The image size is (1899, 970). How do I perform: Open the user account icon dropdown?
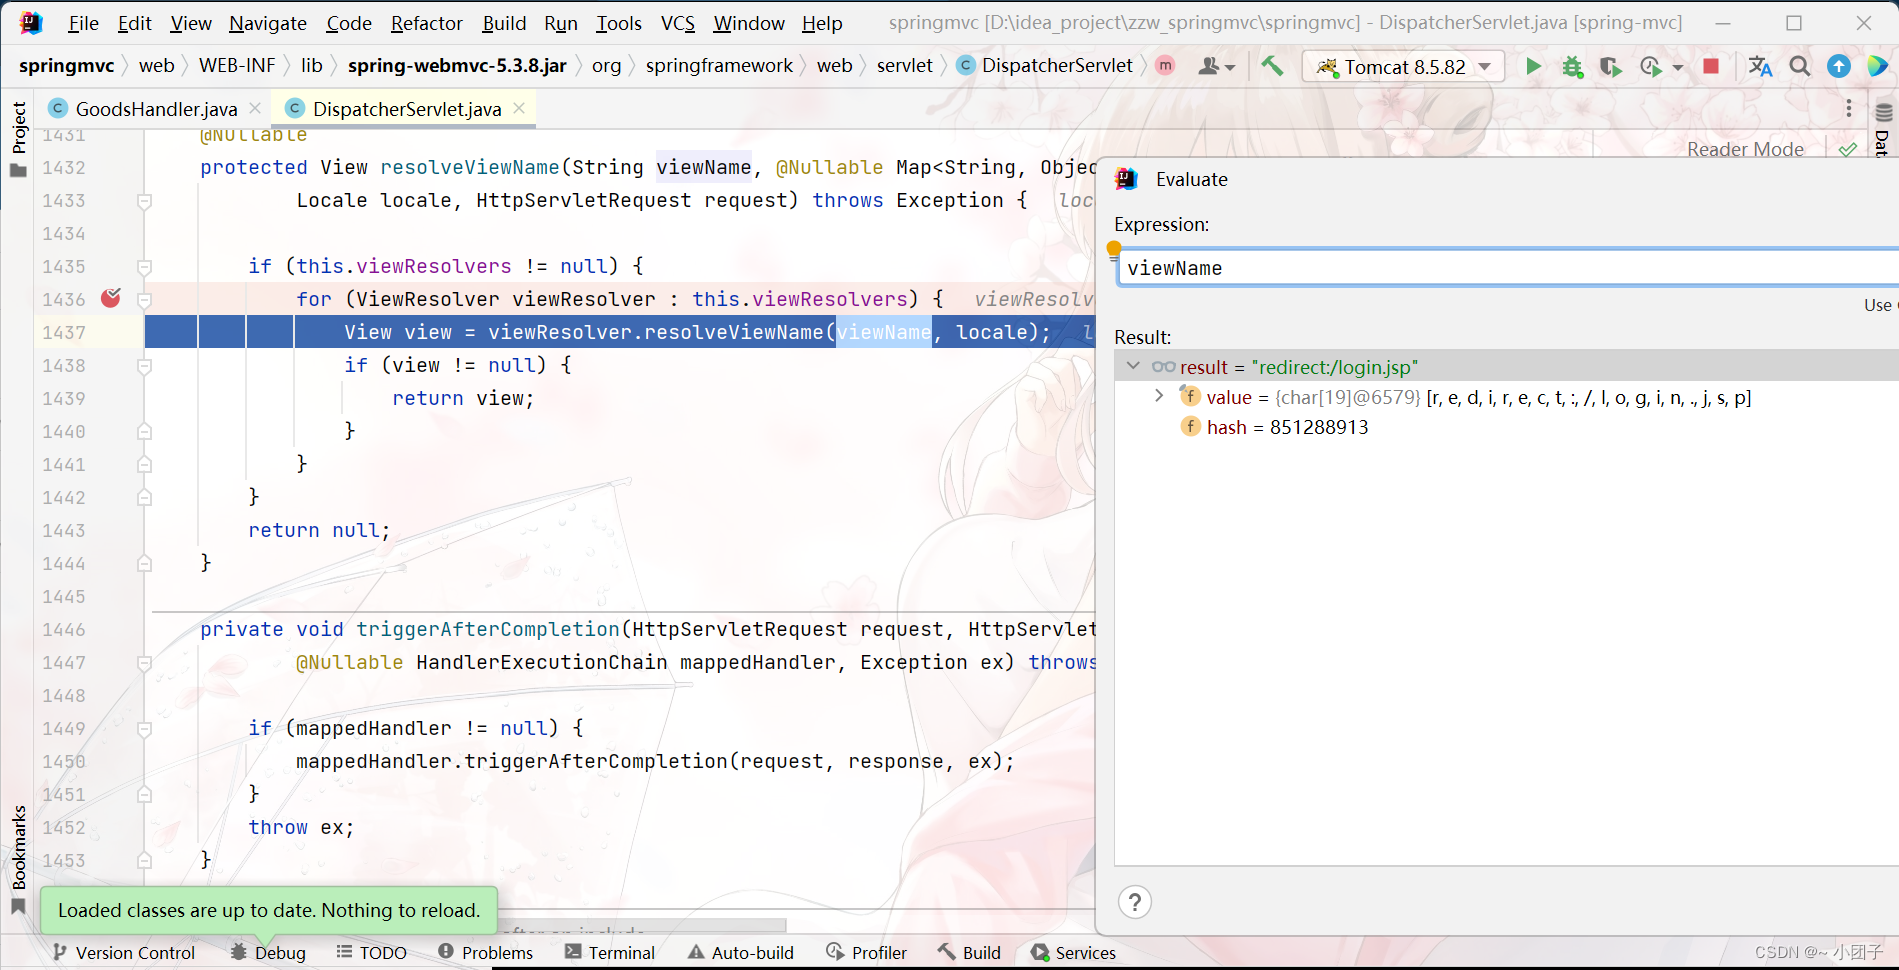(x=1216, y=66)
